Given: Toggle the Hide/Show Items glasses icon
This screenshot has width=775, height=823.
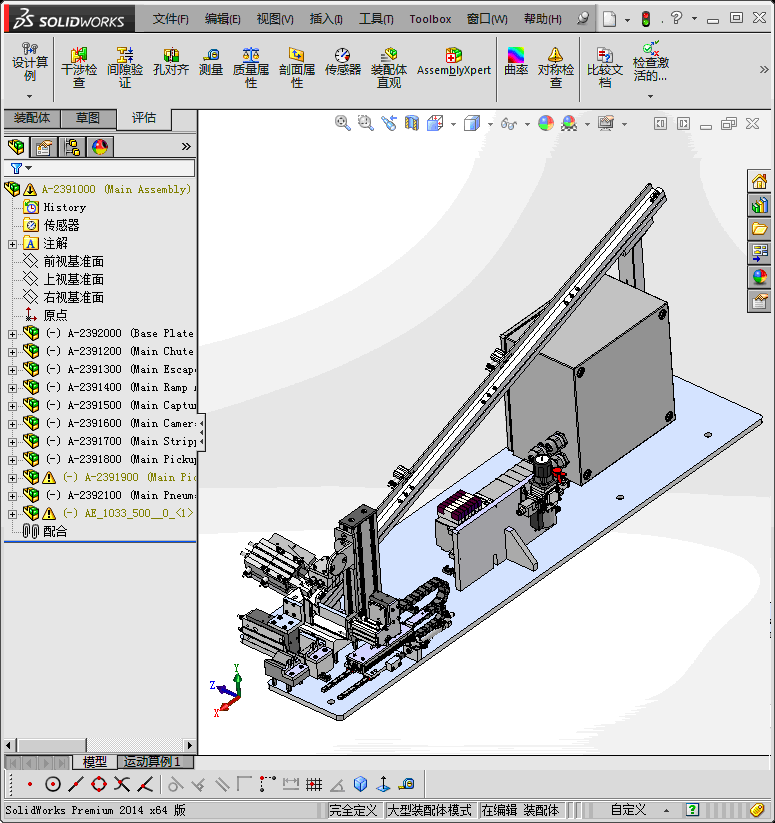Looking at the screenshot, I should point(509,123).
